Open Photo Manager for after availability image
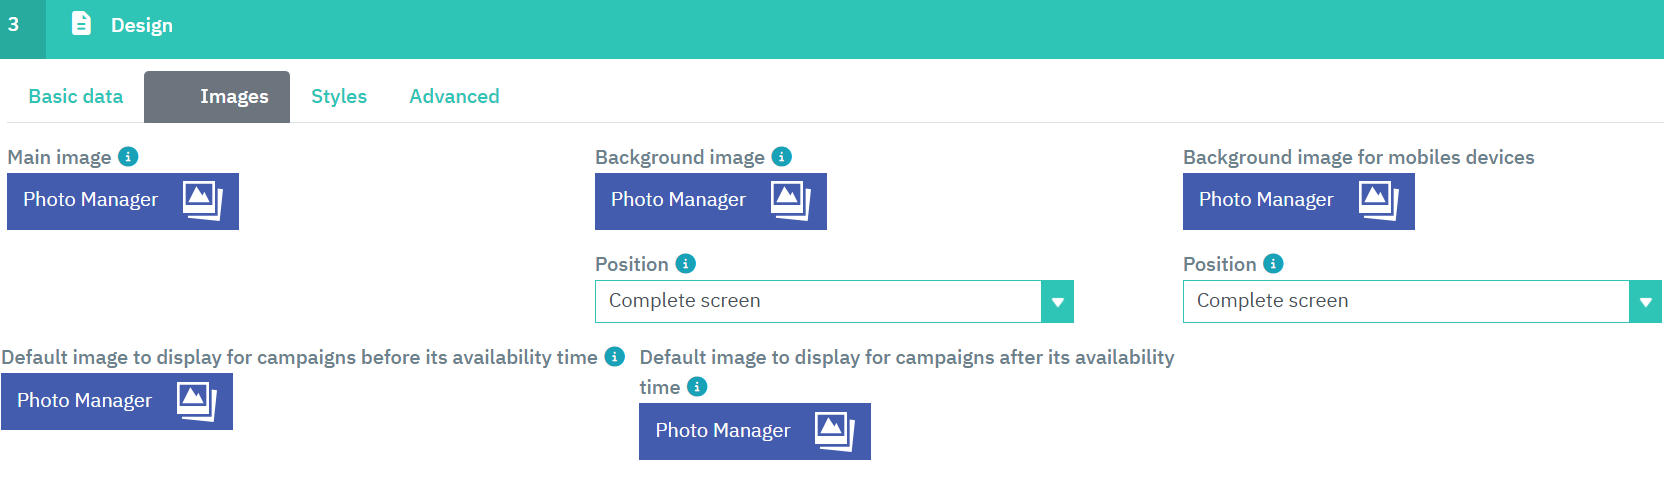Screen dimensions: 1664x481 [x=754, y=431]
